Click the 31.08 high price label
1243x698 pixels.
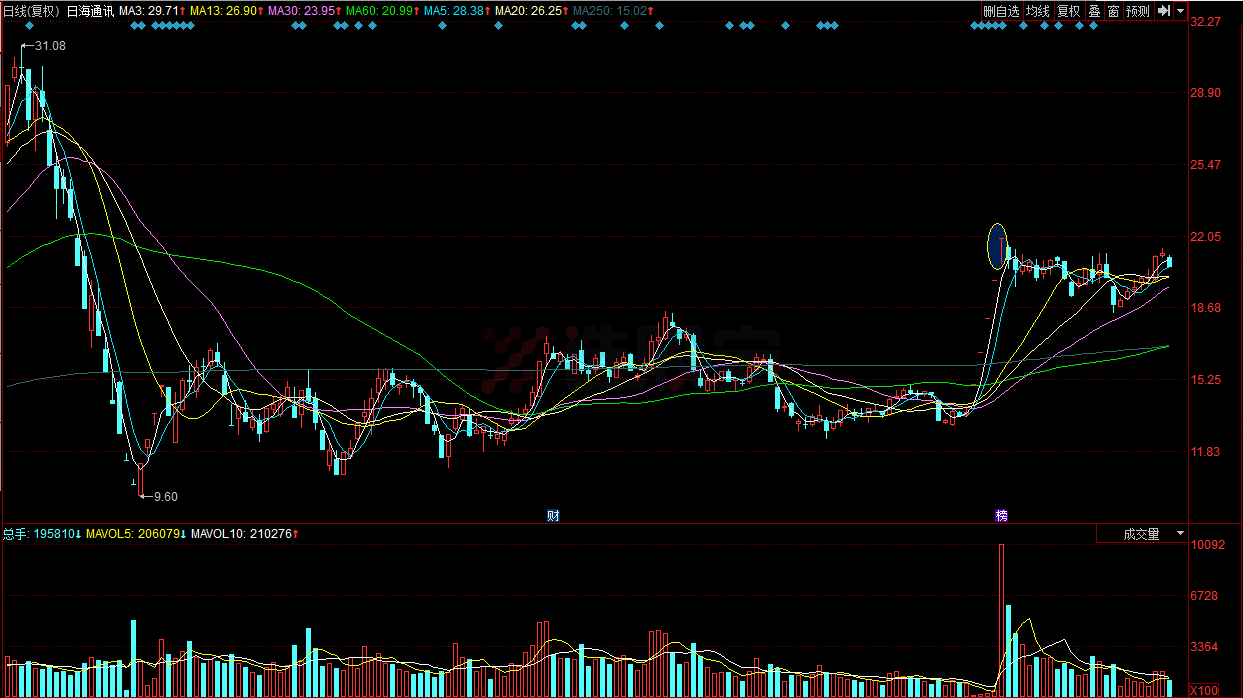coord(50,46)
